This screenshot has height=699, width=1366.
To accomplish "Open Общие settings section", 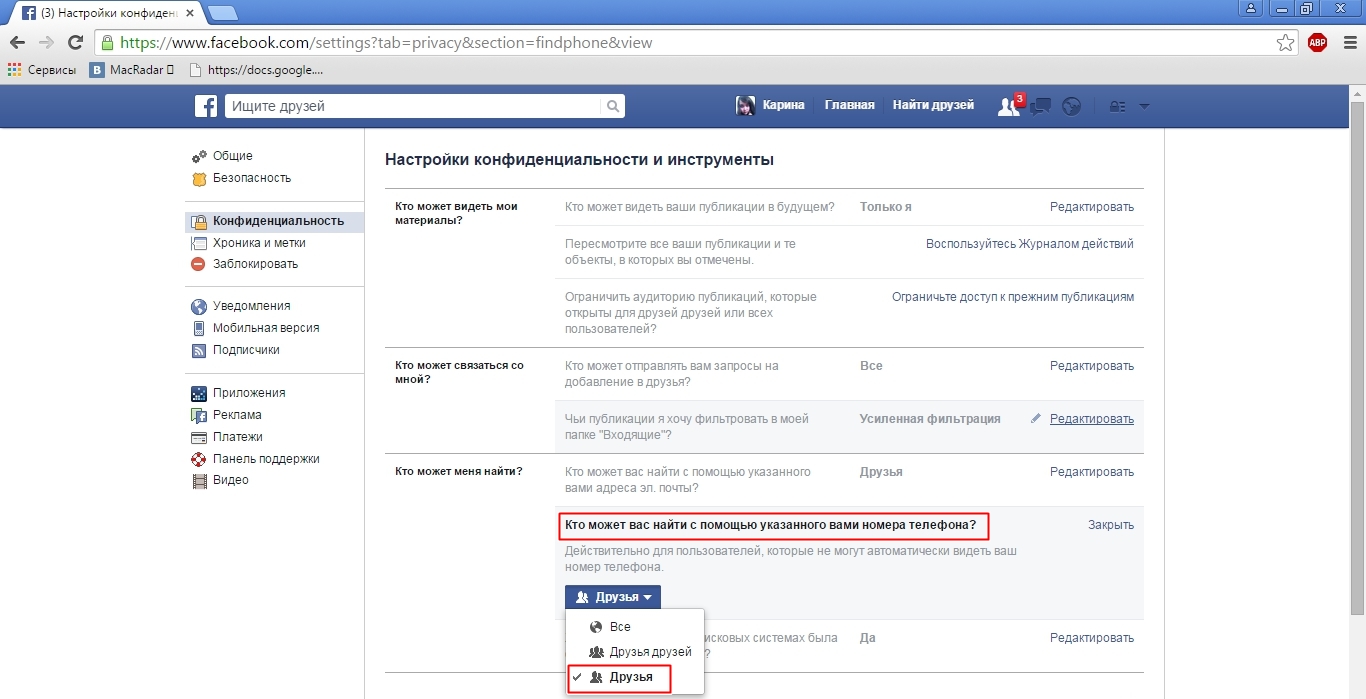I will click(232, 156).
